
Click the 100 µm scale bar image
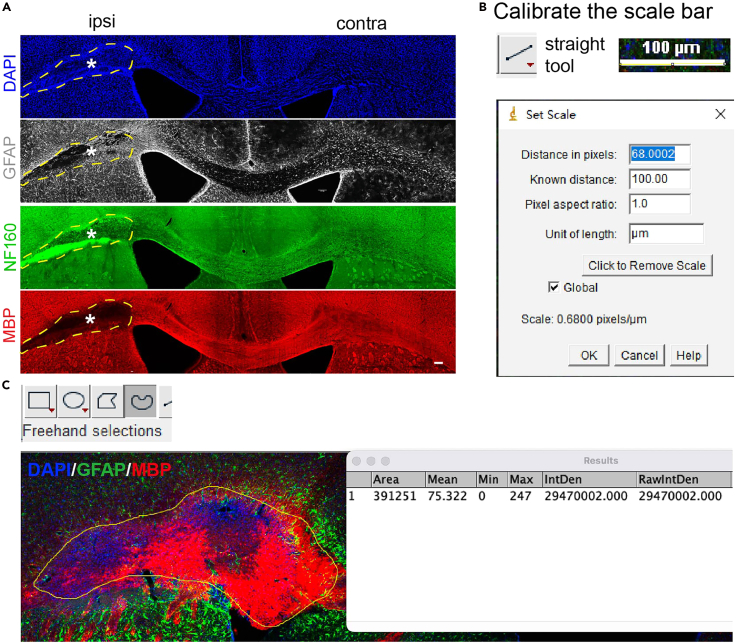coord(675,55)
